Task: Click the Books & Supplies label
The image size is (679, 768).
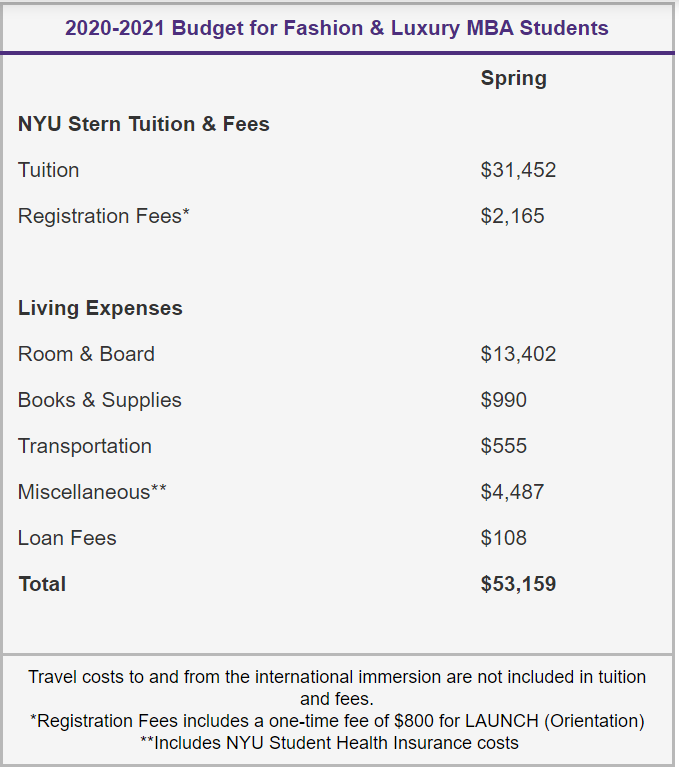Action: click(x=100, y=400)
